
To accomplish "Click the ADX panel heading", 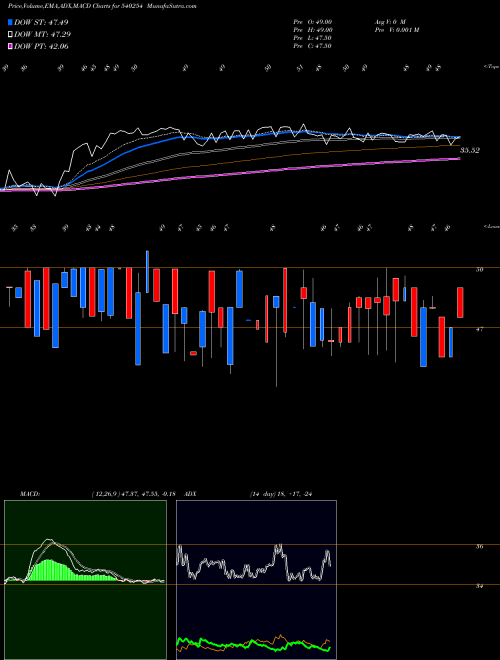I will [x=190, y=494].
